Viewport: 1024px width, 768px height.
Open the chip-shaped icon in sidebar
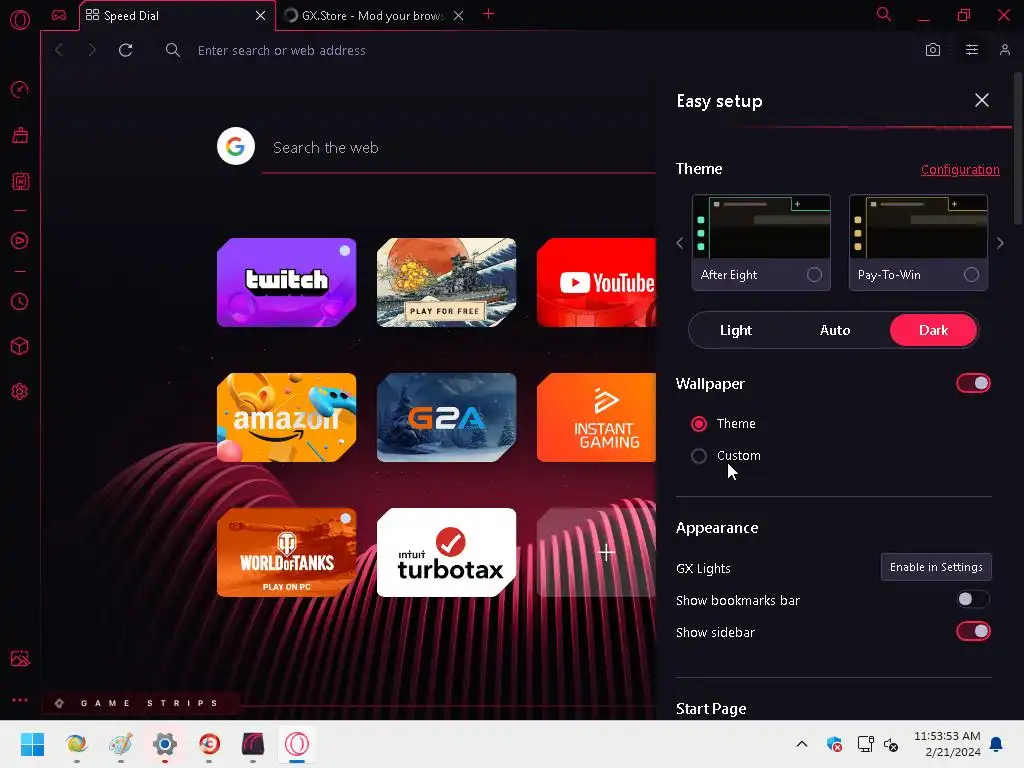pyautogui.click(x=20, y=181)
